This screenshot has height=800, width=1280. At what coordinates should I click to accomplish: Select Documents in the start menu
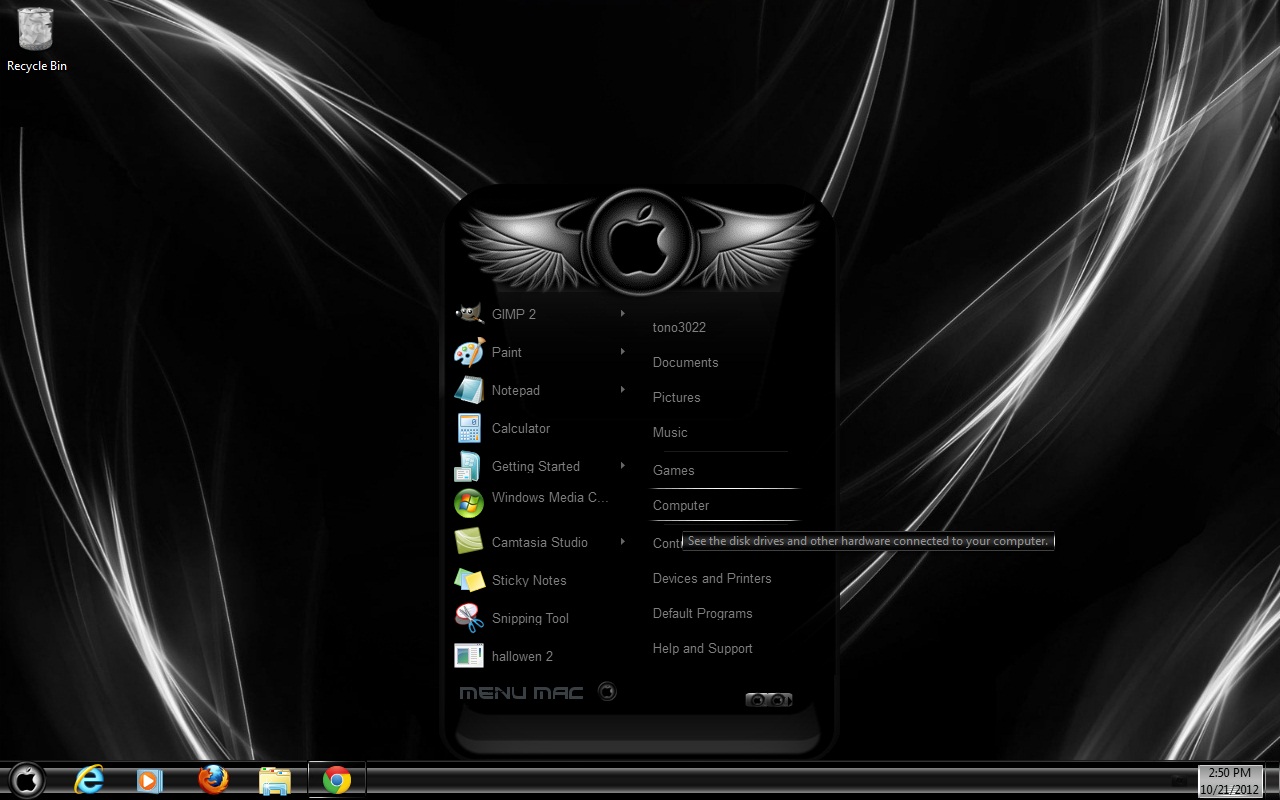tap(685, 362)
